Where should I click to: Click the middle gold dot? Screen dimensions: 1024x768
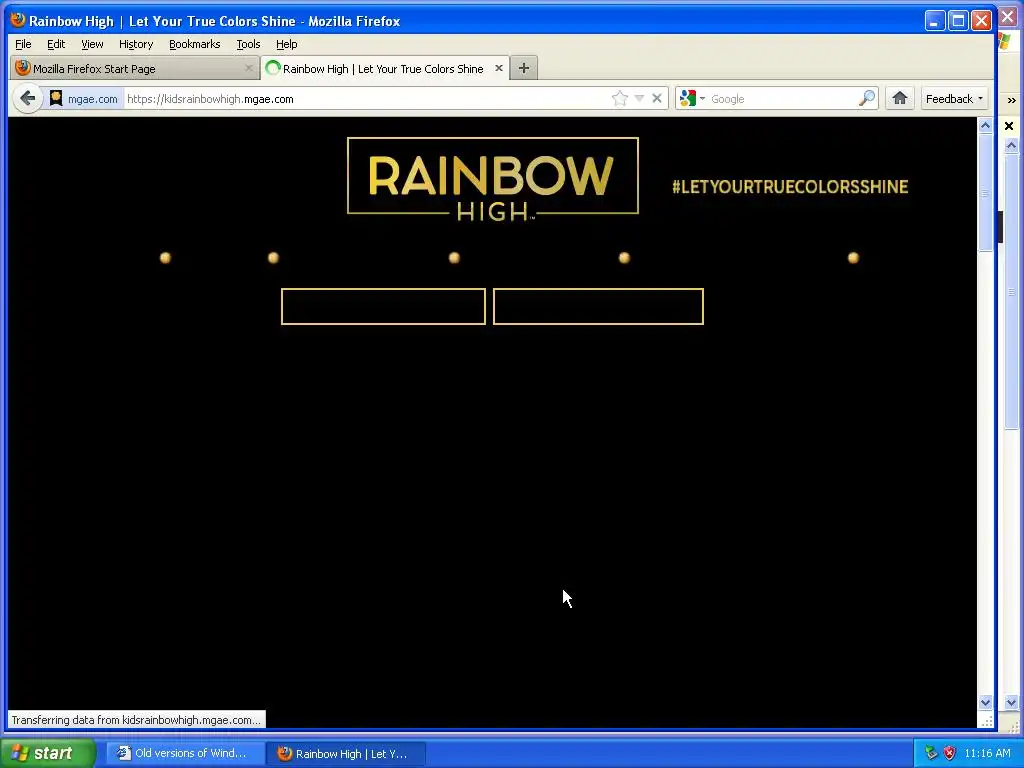tap(455, 258)
